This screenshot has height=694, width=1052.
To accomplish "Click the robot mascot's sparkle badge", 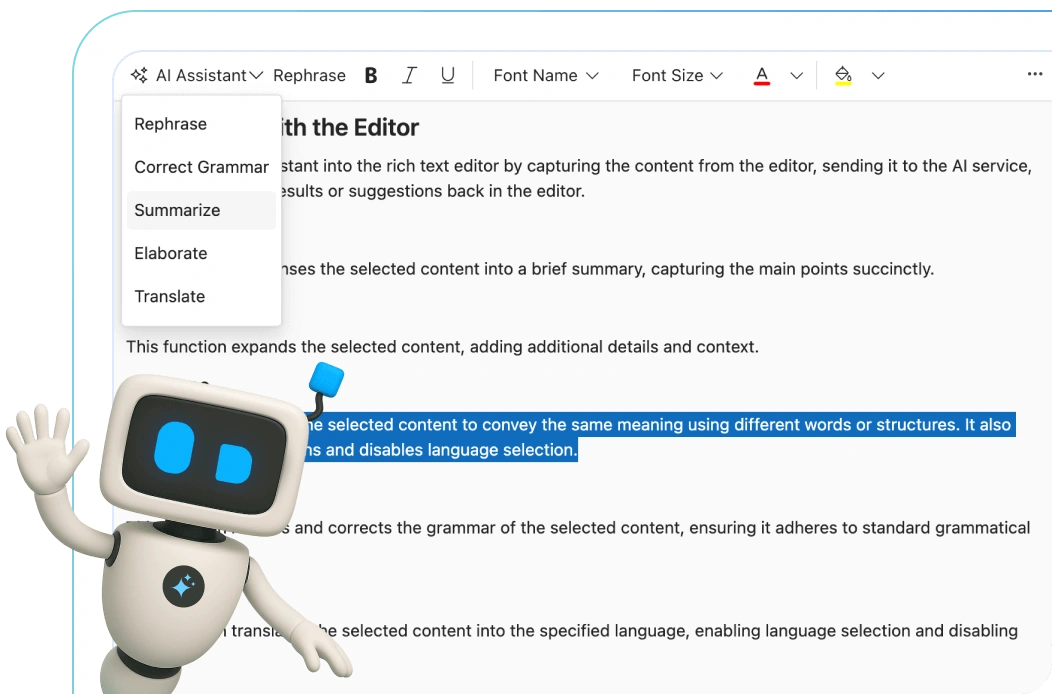I will click(x=181, y=586).
